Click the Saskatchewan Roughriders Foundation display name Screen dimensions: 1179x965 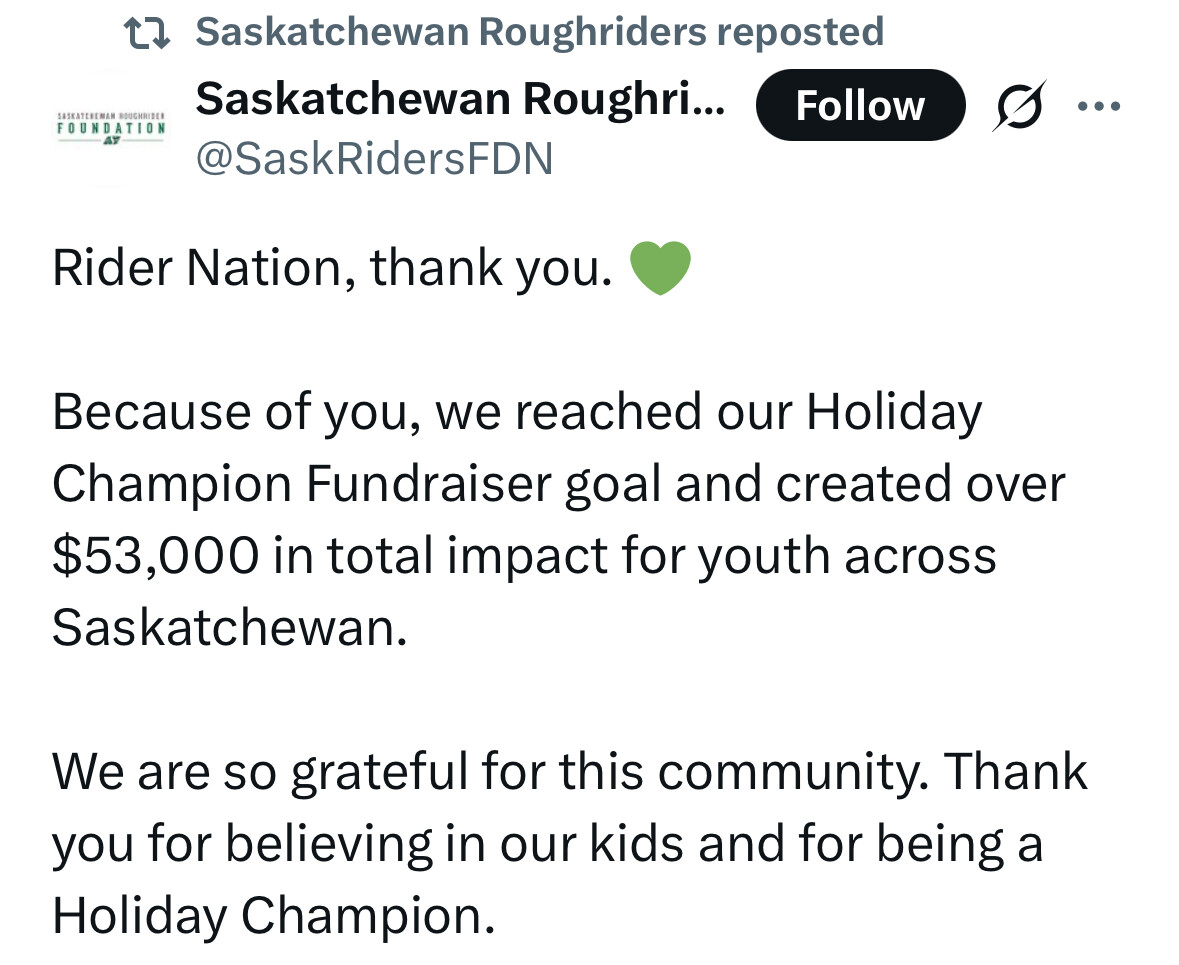point(461,100)
